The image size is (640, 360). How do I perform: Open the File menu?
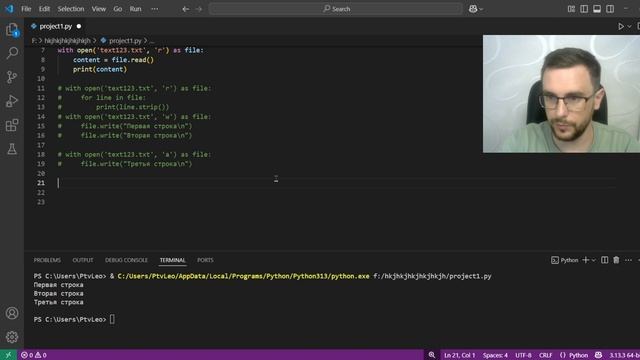(x=26, y=9)
